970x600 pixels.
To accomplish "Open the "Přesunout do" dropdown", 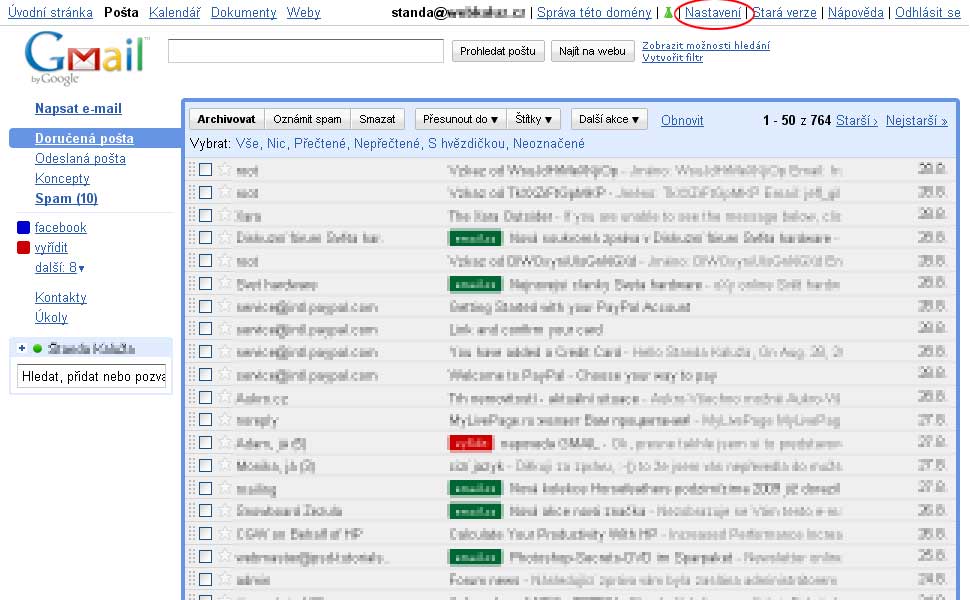I will (461, 119).
